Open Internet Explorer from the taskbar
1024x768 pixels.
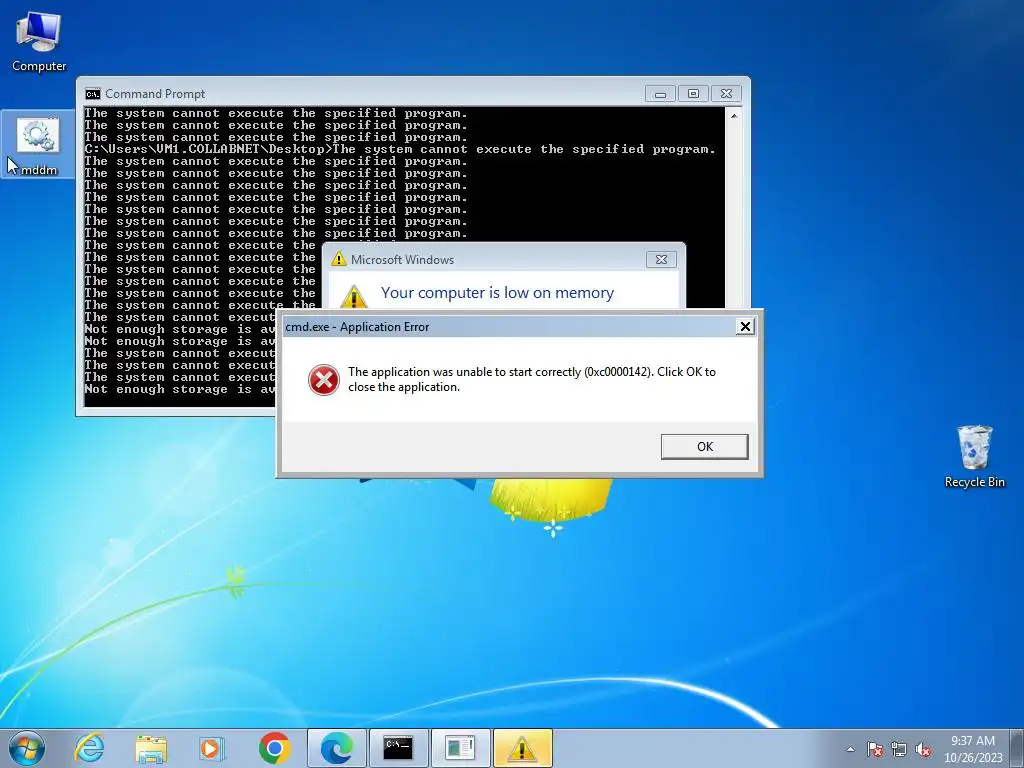coord(89,748)
